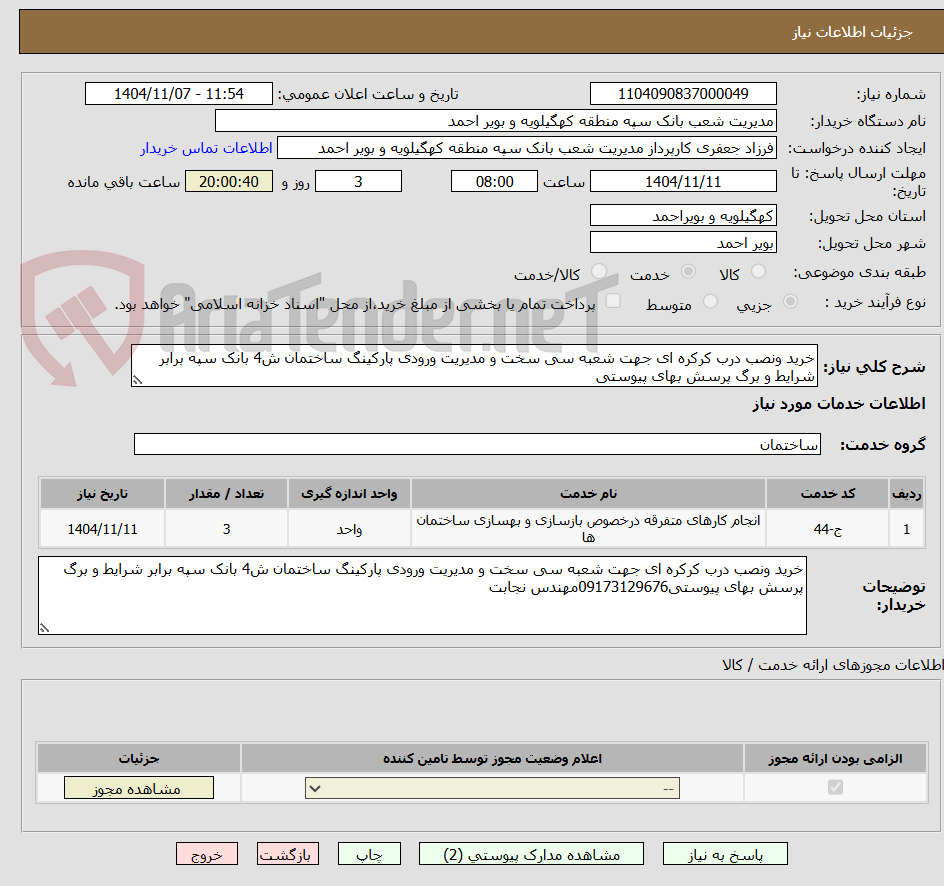Click the unit cell واحد
This screenshot has height=886, width=944.
[349, 529]
